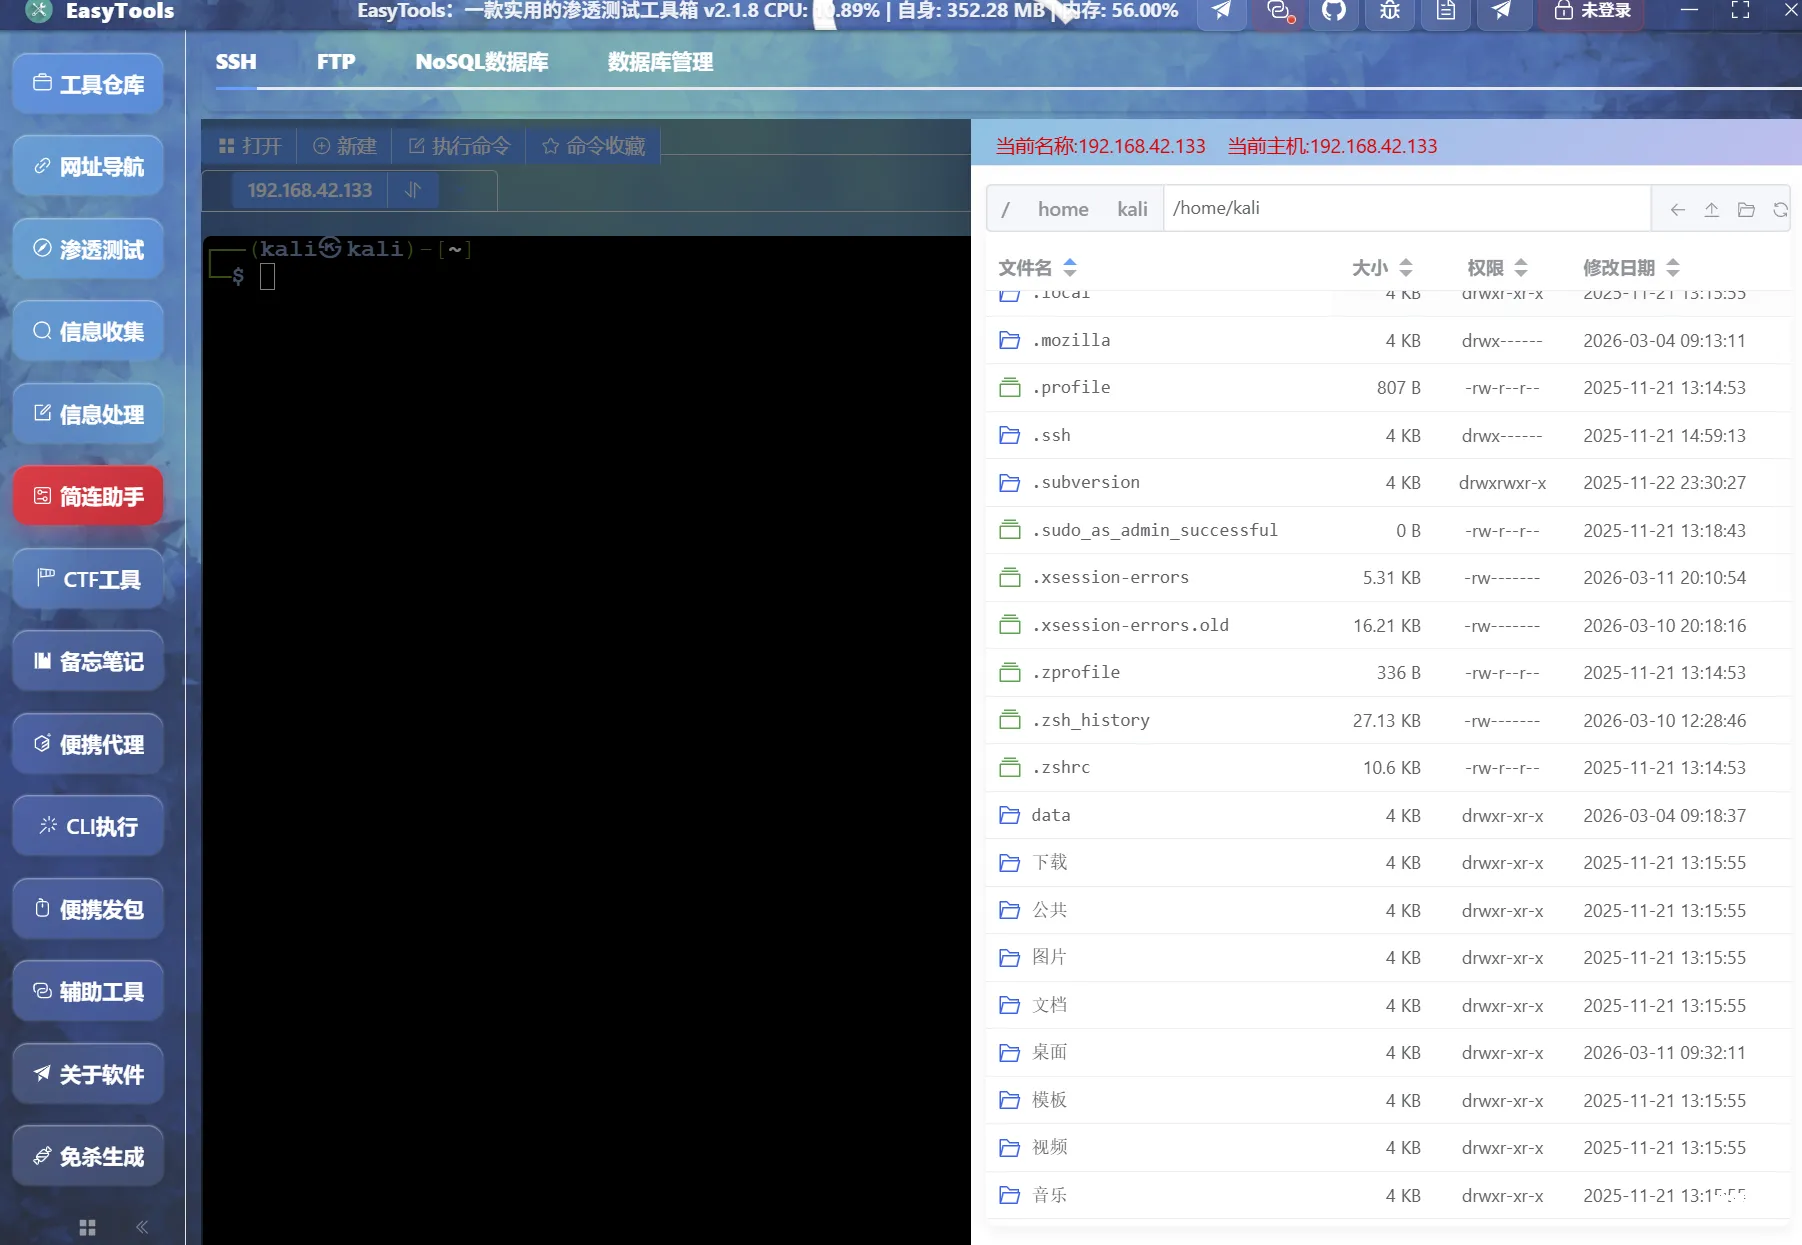
Task: Select the 免杀生成 sidebar tool
Action: point(87,1156)
